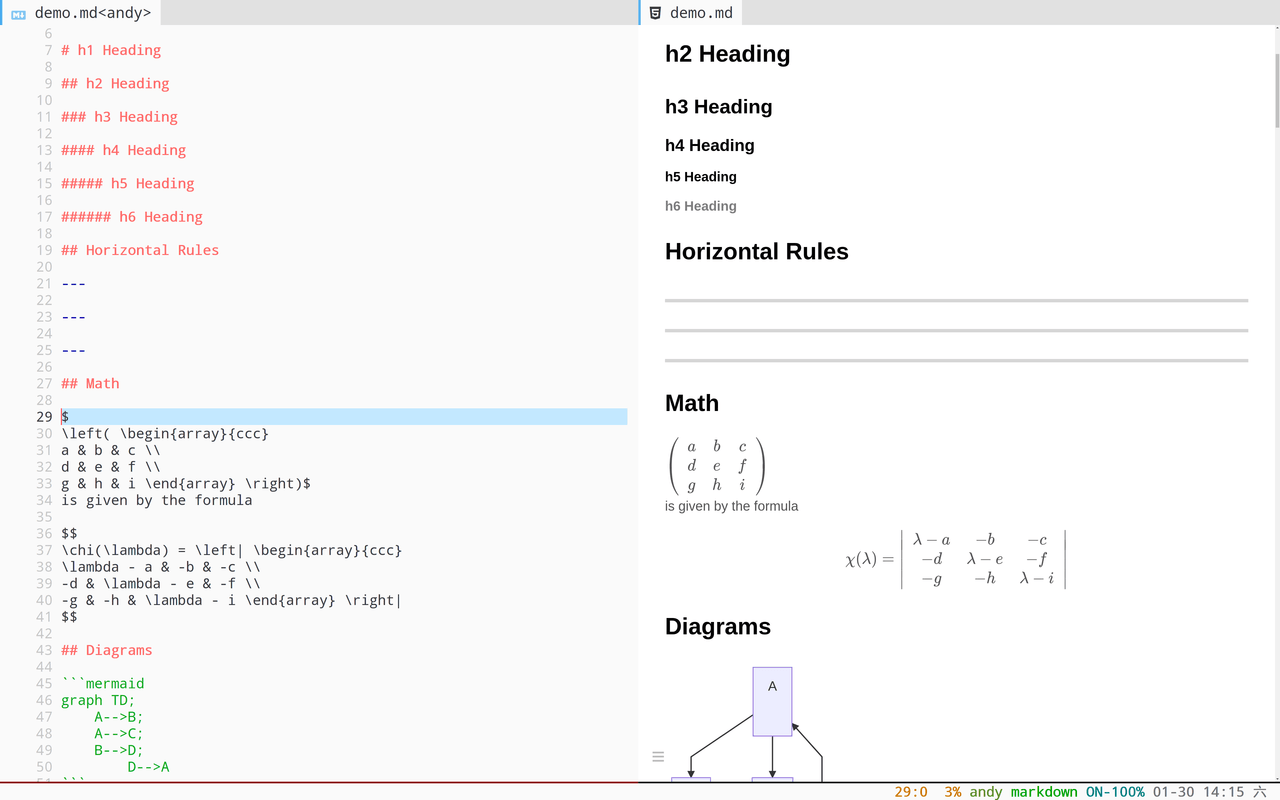Place cursor on '###### h6 Heading' source line
The width and height of the screenshot is (1280, 800).
pos(132,217)
